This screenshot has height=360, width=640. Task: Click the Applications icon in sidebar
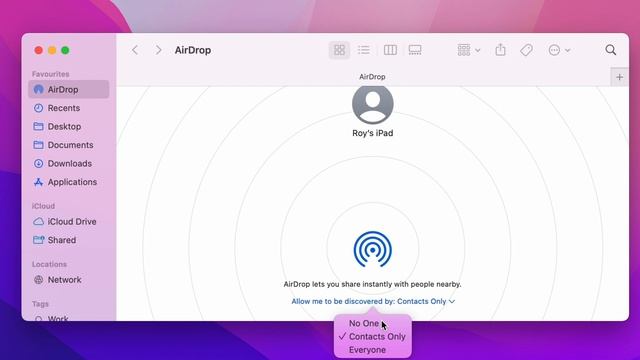point(38,182)
